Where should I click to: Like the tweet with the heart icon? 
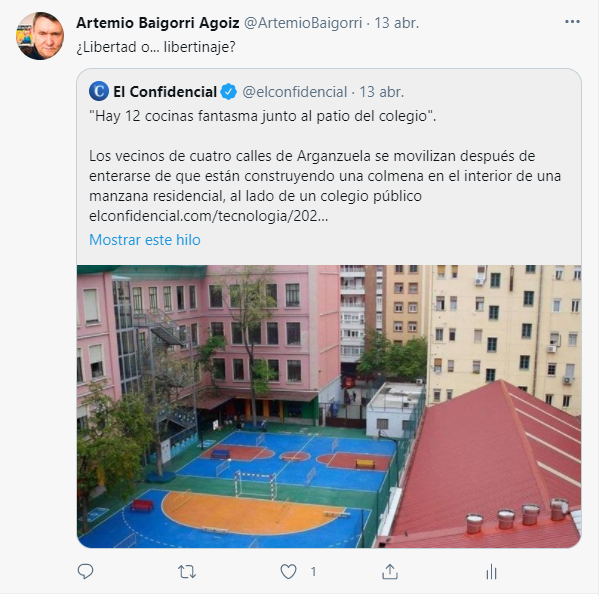click(x=288, y=572)
